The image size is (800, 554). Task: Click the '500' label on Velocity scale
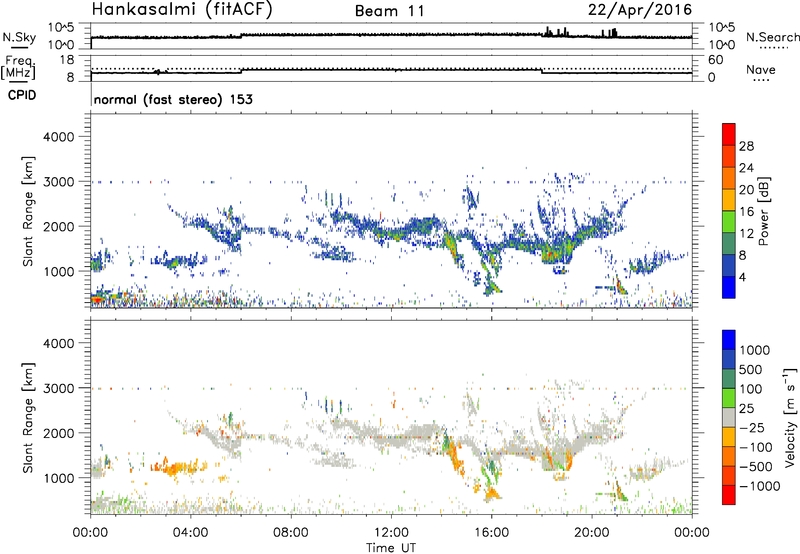coord(751,370)
